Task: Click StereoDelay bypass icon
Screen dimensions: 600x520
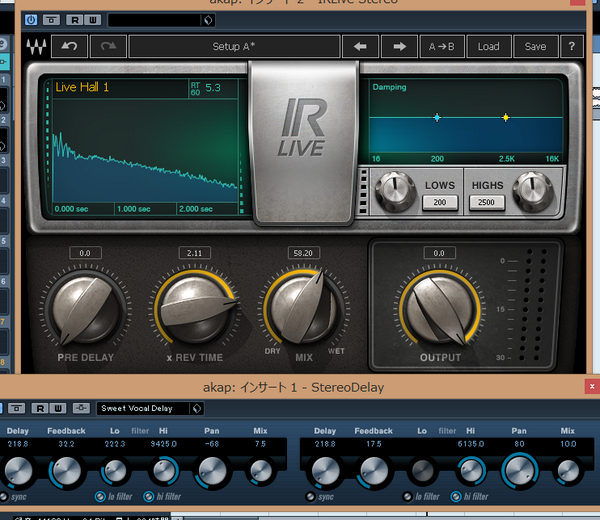Action: pos(16,408)
